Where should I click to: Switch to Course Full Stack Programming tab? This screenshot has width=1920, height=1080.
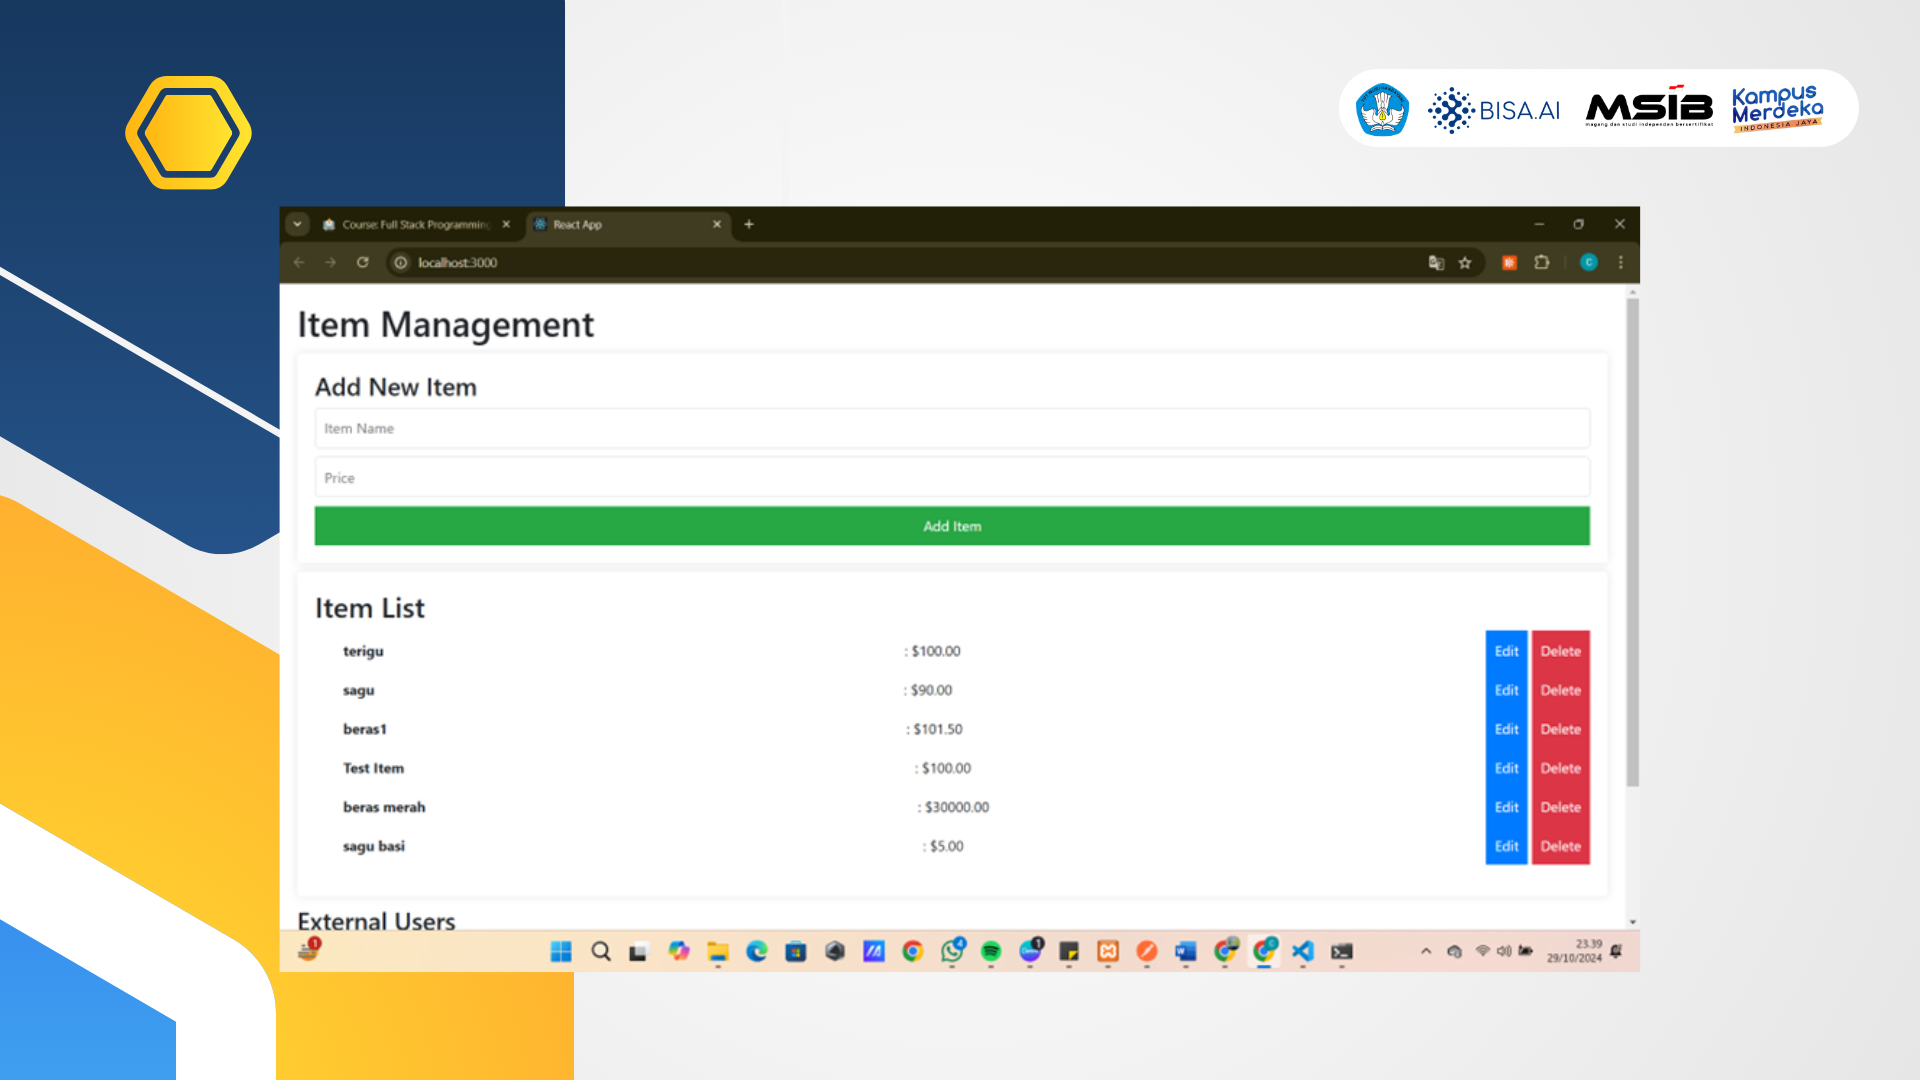(416, 224)
